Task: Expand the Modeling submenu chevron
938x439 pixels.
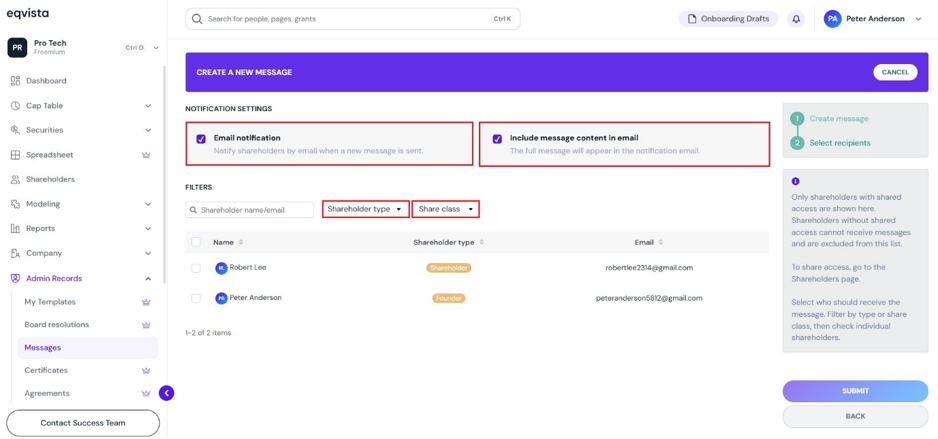Action: (x=148, y=204)
